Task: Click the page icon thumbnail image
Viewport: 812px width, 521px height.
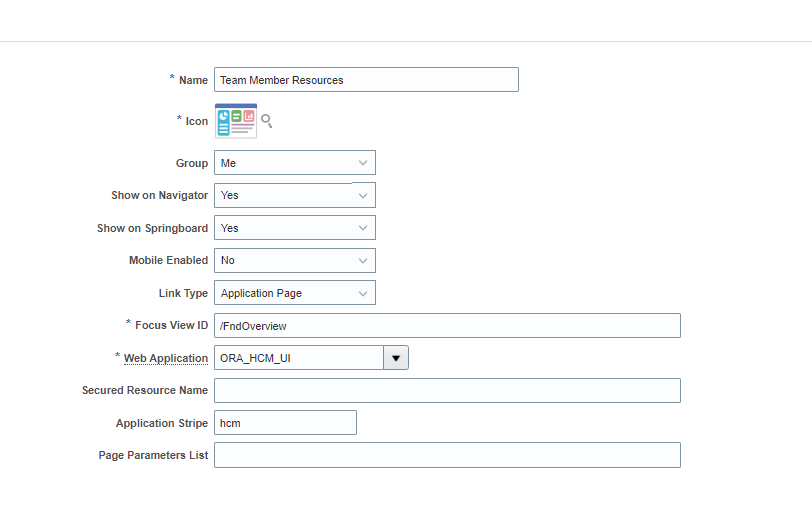Action: click(x=236, y=121)
